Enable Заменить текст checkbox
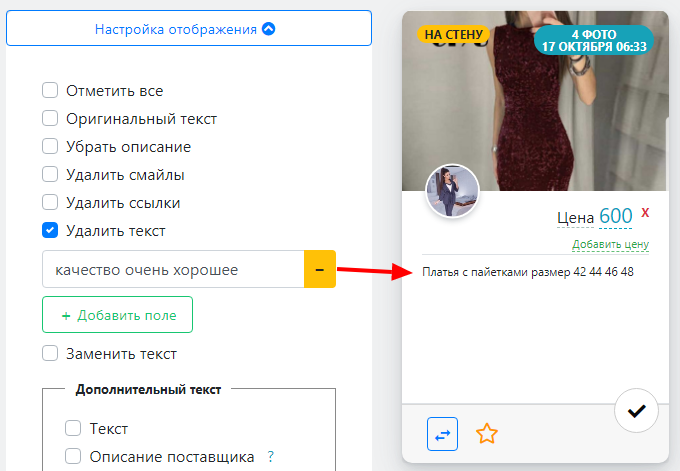Image resolution: width=680 pixels, height=471 pixels. click(x=50, y=353)
